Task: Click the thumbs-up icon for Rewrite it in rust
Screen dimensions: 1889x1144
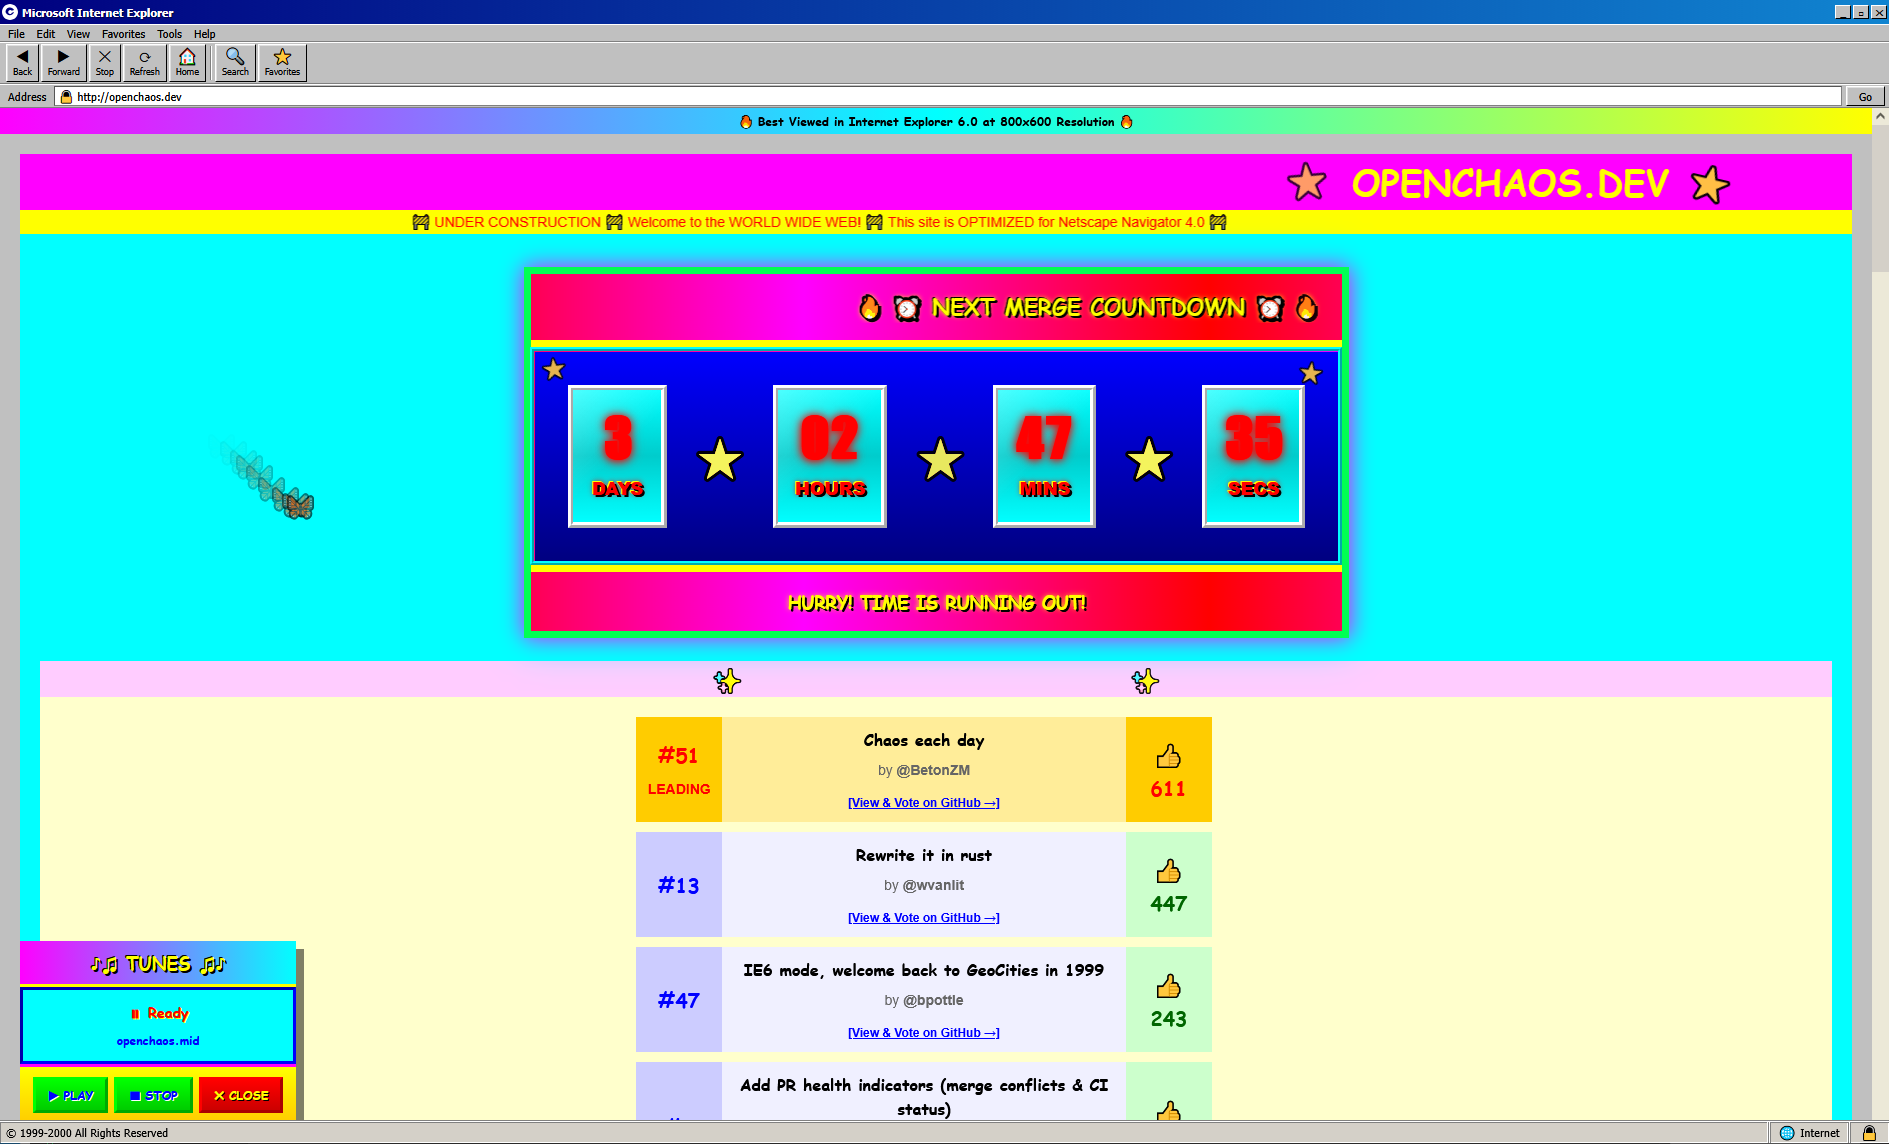Action: [x=1168, y=871]
